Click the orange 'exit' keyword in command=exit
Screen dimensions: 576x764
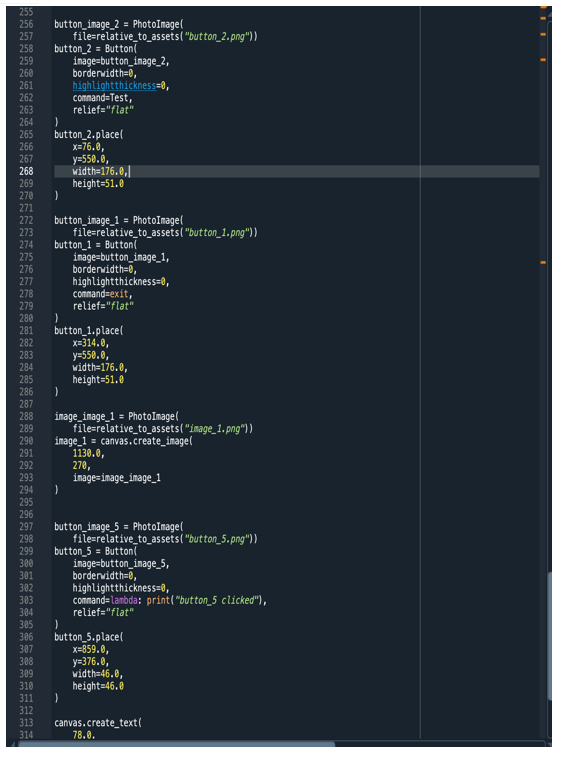tap(119, 294)
